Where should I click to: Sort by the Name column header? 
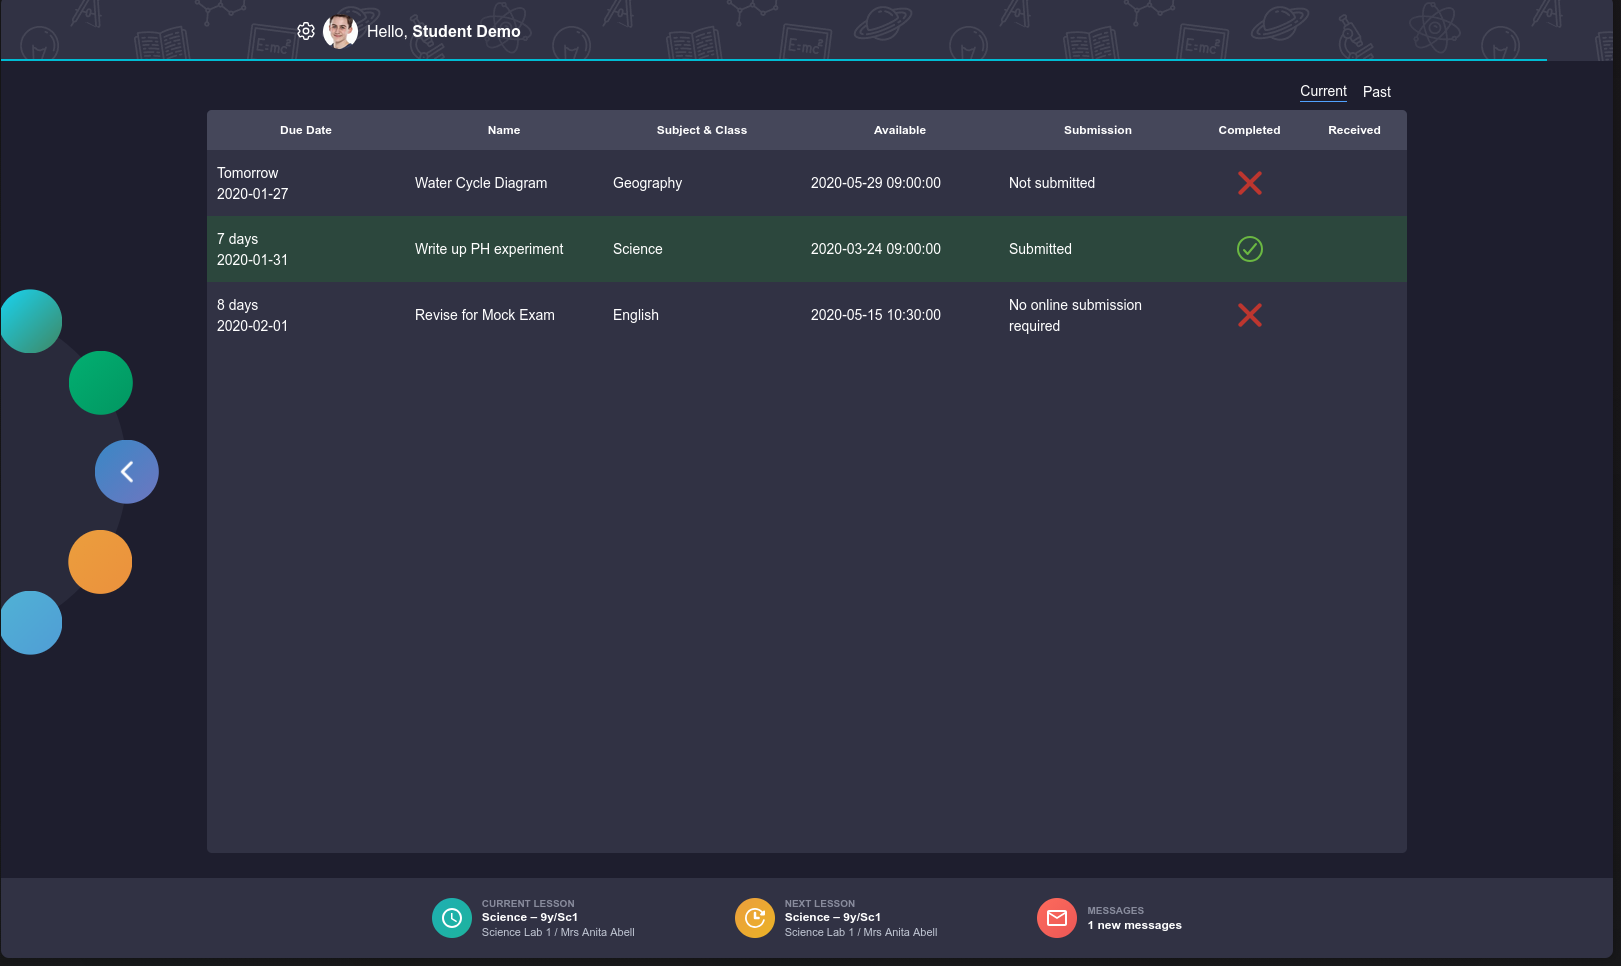pos(504,130)
